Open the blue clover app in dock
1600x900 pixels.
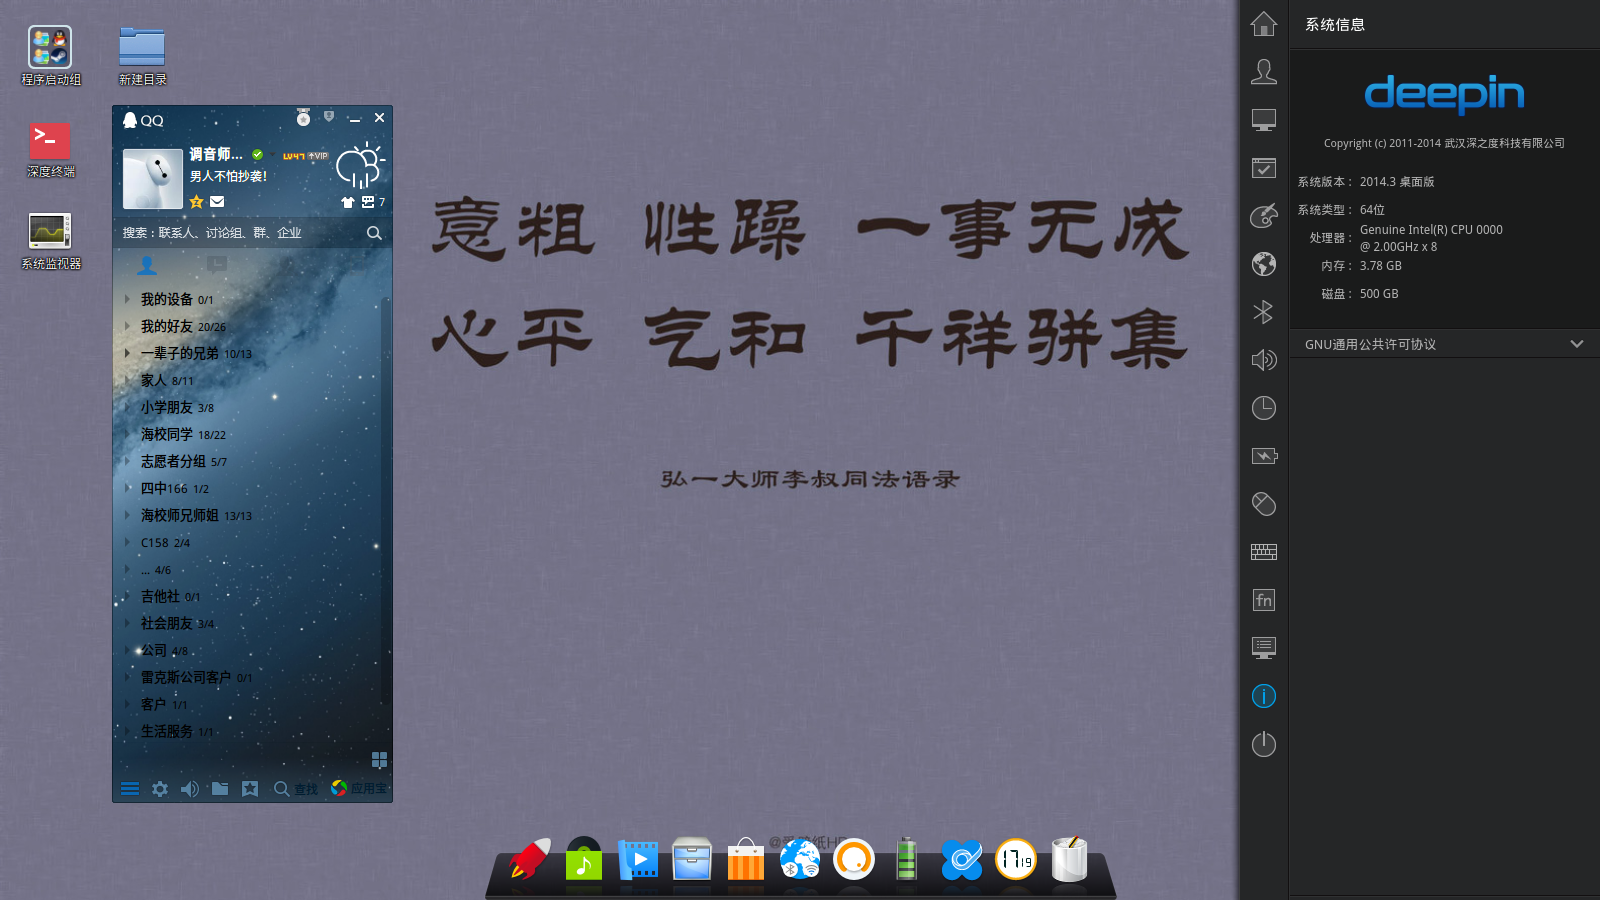tap(962, 859)
